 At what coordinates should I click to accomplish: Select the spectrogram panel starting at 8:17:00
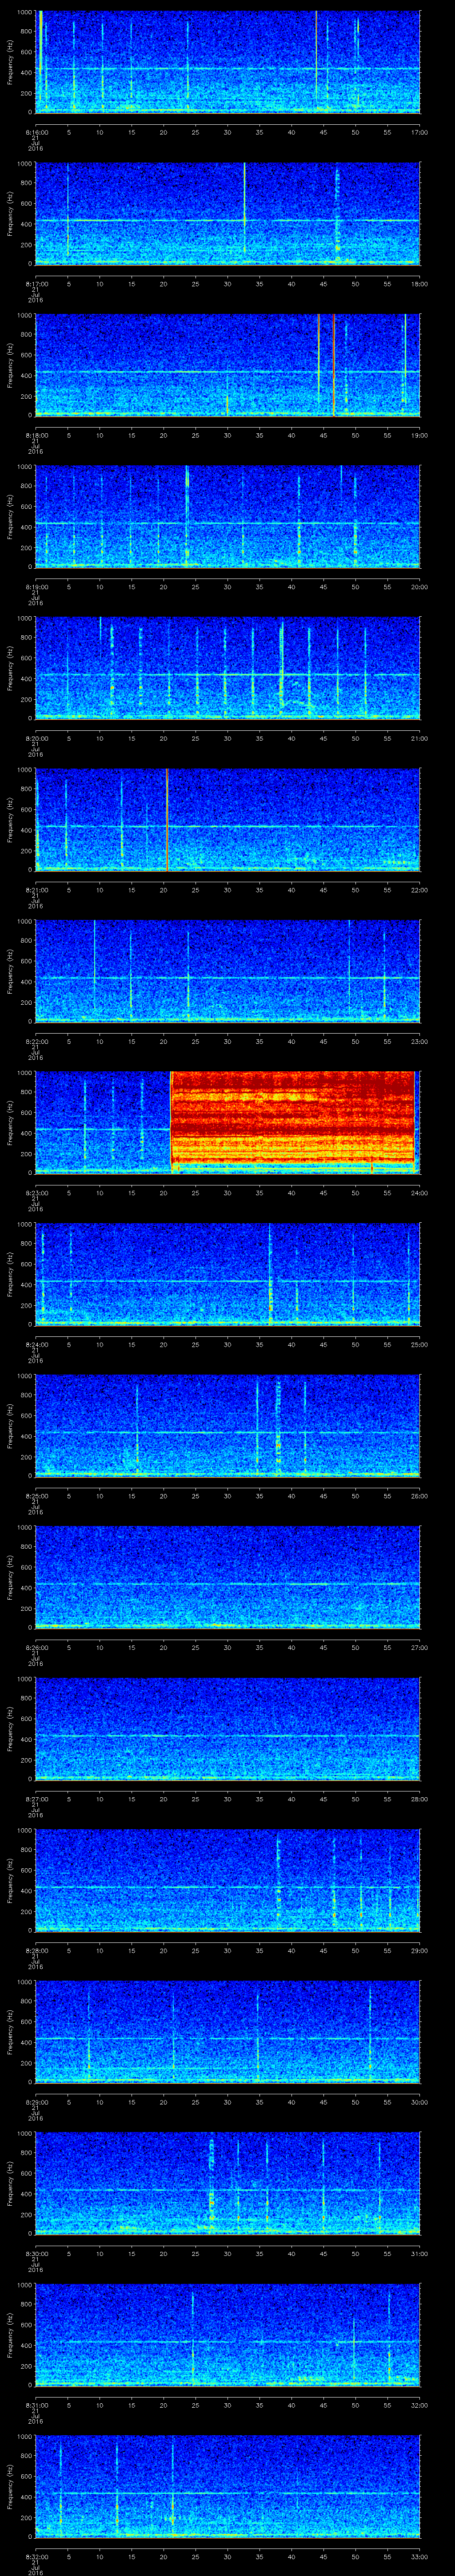[x=227, y=213]
